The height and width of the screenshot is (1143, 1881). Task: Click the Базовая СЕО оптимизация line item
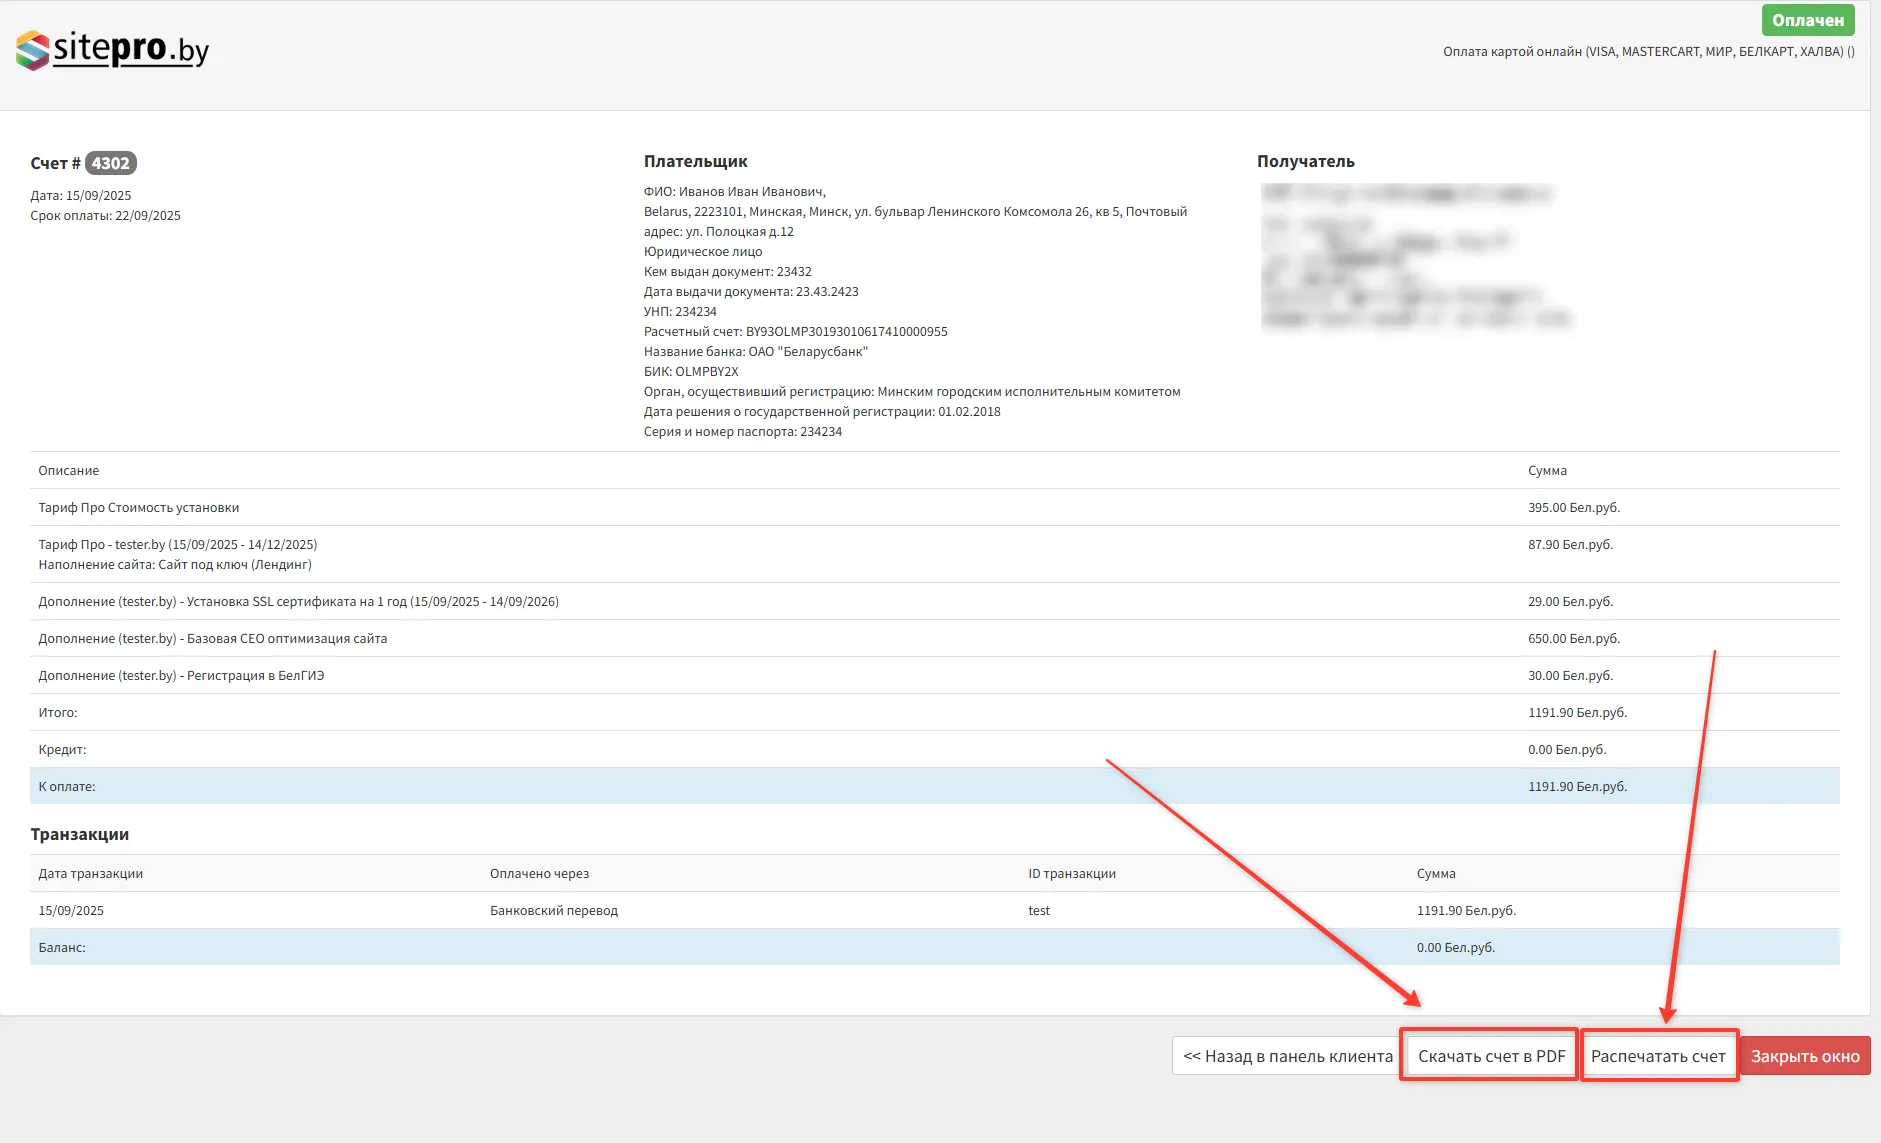(213, 639)
